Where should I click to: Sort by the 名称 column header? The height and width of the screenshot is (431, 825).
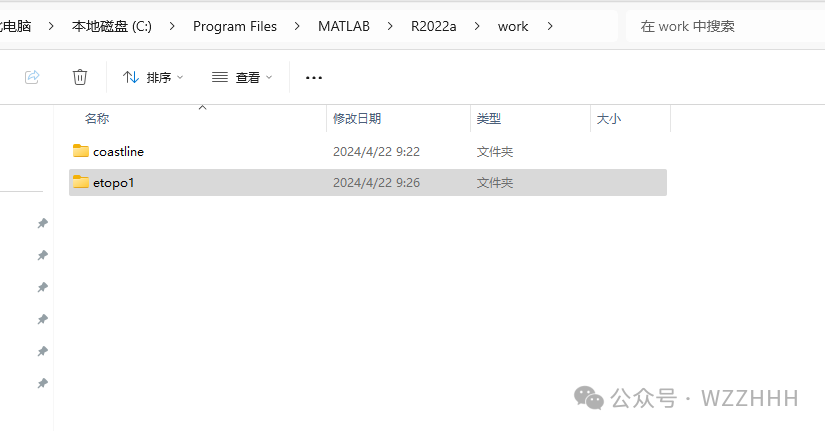tap(97, 118)
